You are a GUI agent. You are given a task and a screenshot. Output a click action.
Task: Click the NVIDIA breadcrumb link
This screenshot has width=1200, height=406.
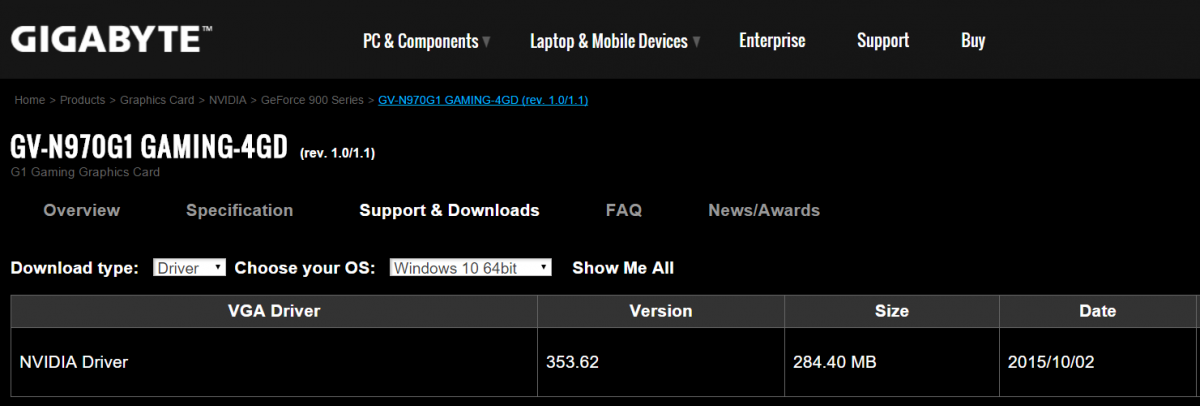point(228,100)
